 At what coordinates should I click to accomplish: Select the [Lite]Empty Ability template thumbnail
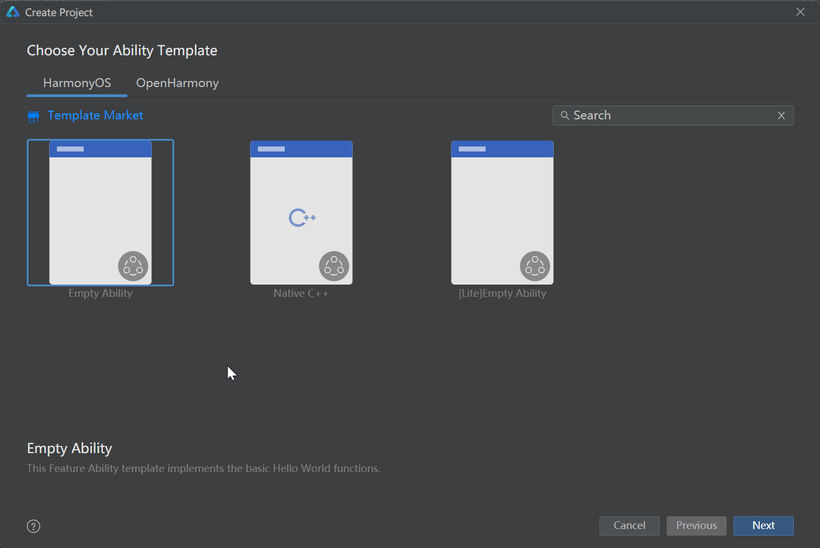pos(502,213)
